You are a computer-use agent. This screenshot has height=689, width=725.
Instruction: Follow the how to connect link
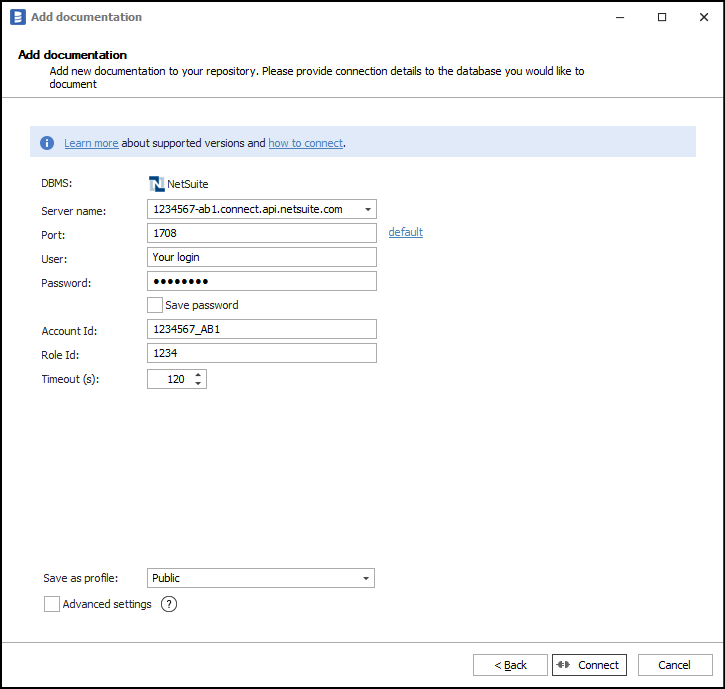tap(305, 143)
